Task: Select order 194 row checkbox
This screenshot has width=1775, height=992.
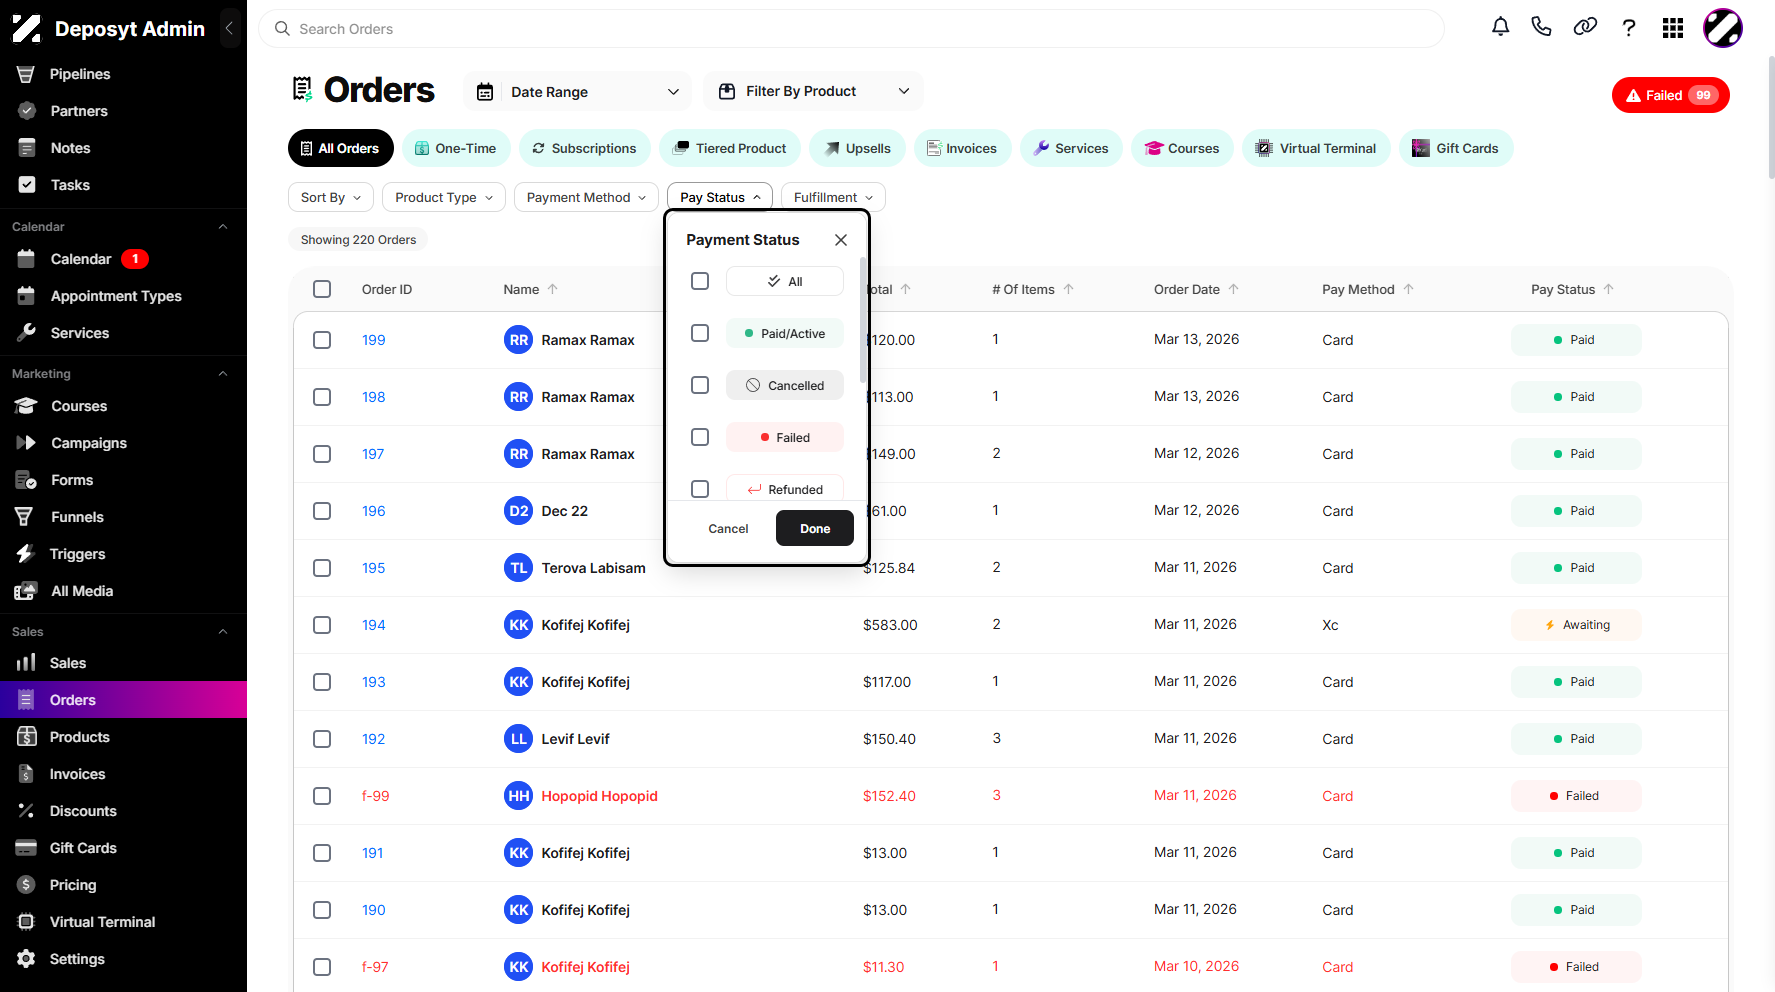Action: [x=322, y=625]
